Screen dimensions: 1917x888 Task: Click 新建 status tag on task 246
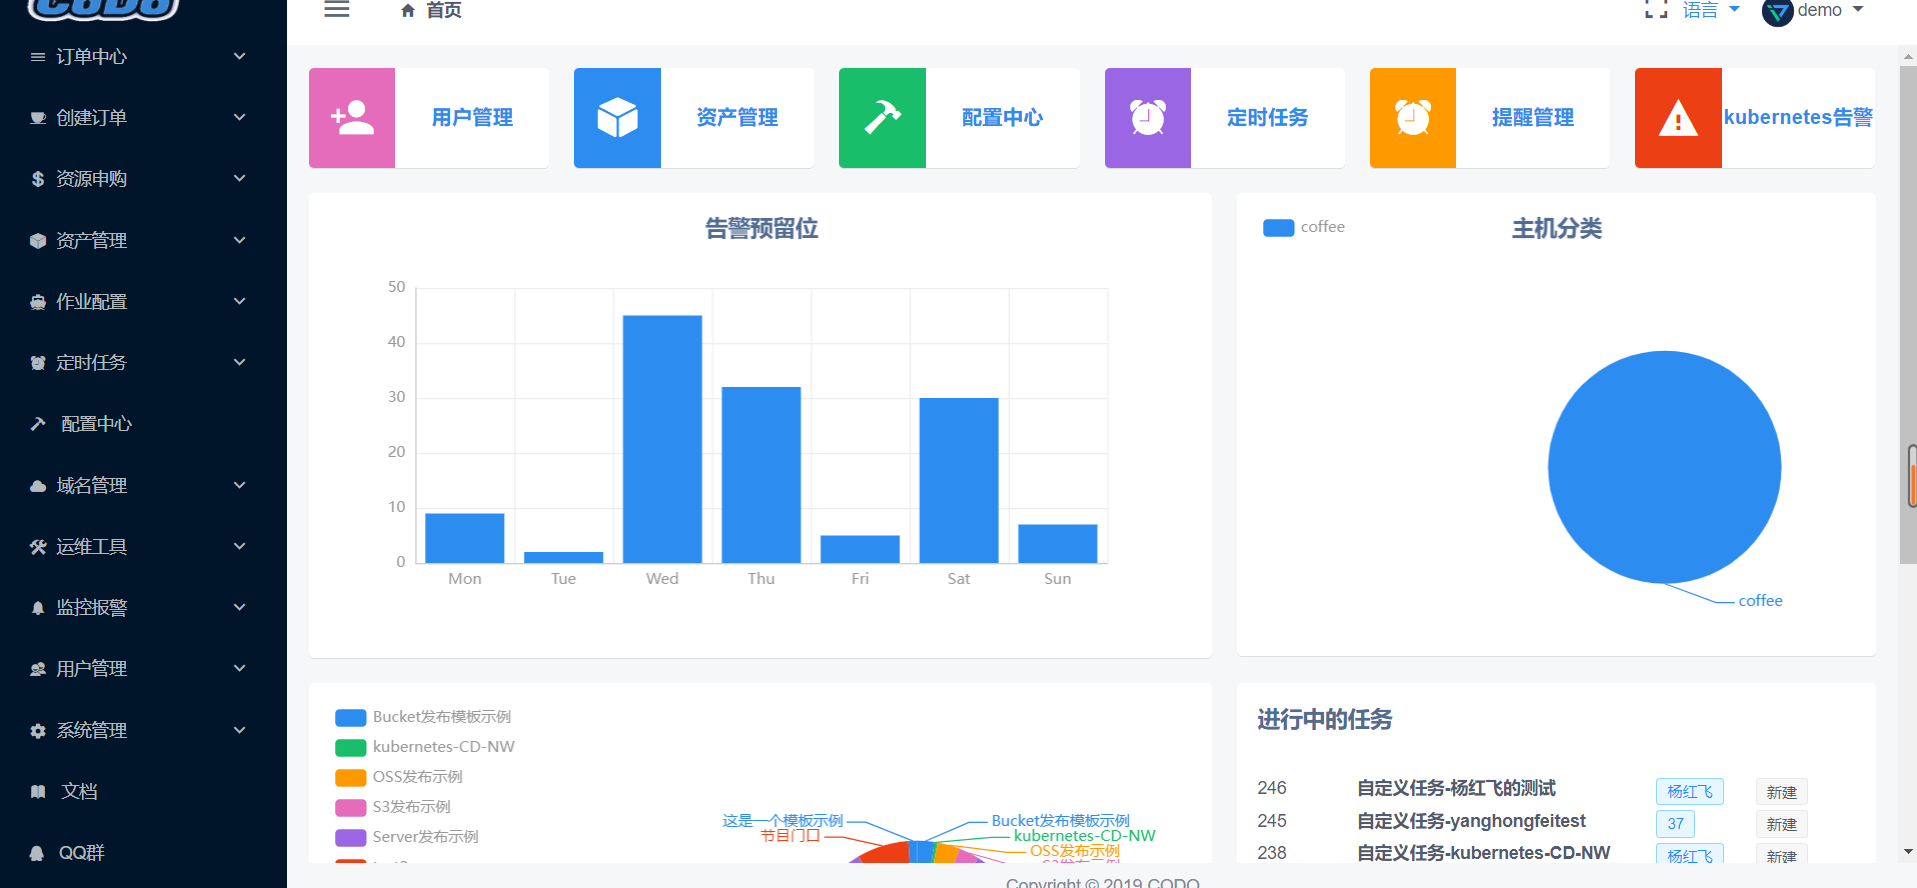click(1781, 792)
